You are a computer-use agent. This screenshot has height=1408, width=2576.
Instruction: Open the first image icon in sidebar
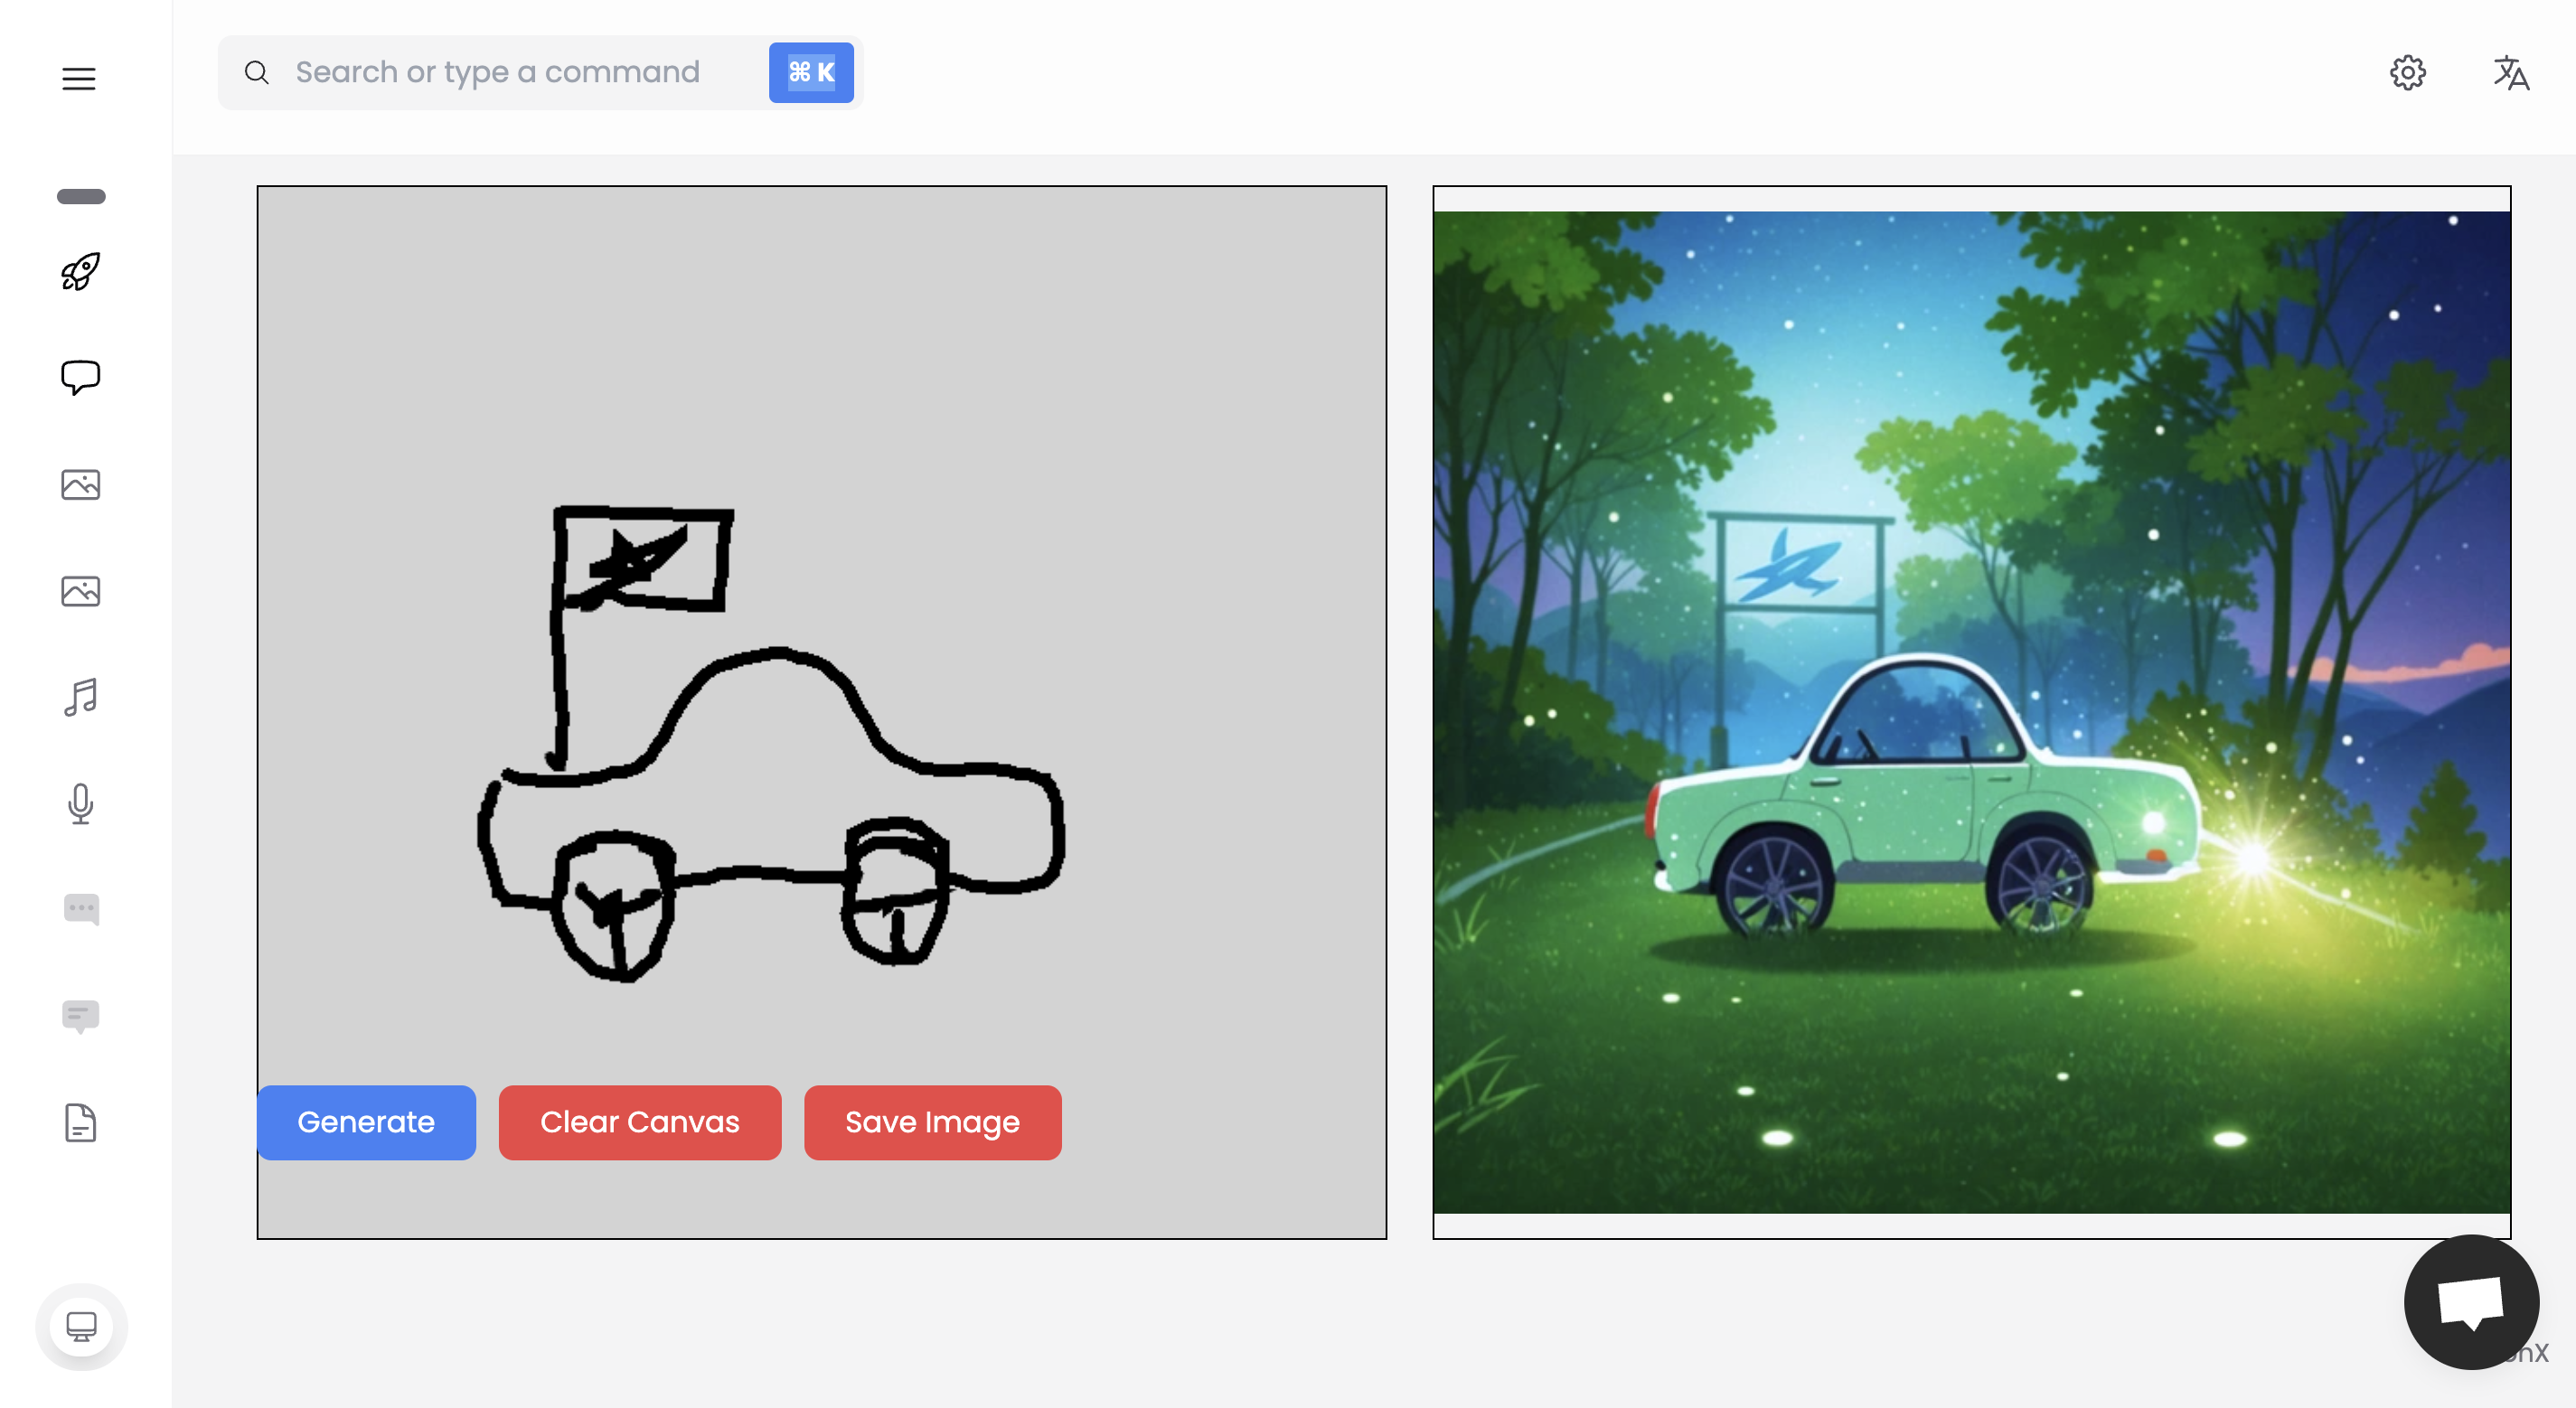[x=80, y=485]
